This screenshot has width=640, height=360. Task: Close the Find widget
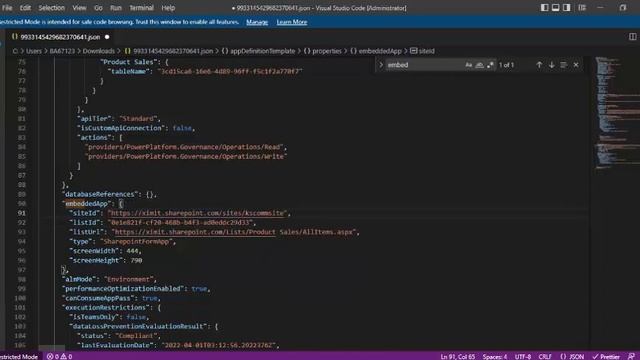[x=576, y=65]
